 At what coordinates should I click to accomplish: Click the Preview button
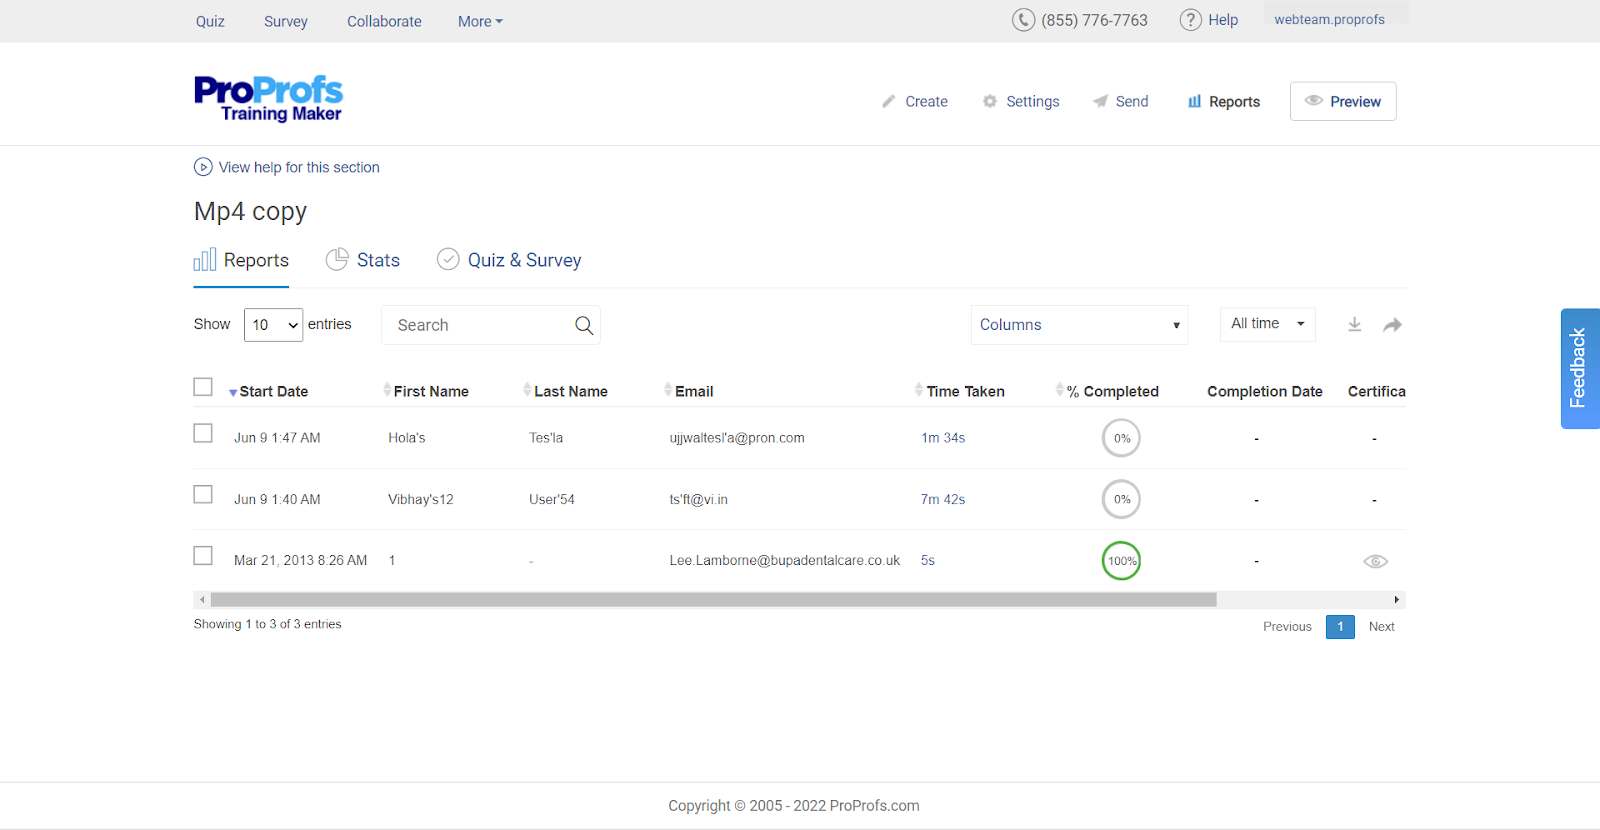point(1343,101)
